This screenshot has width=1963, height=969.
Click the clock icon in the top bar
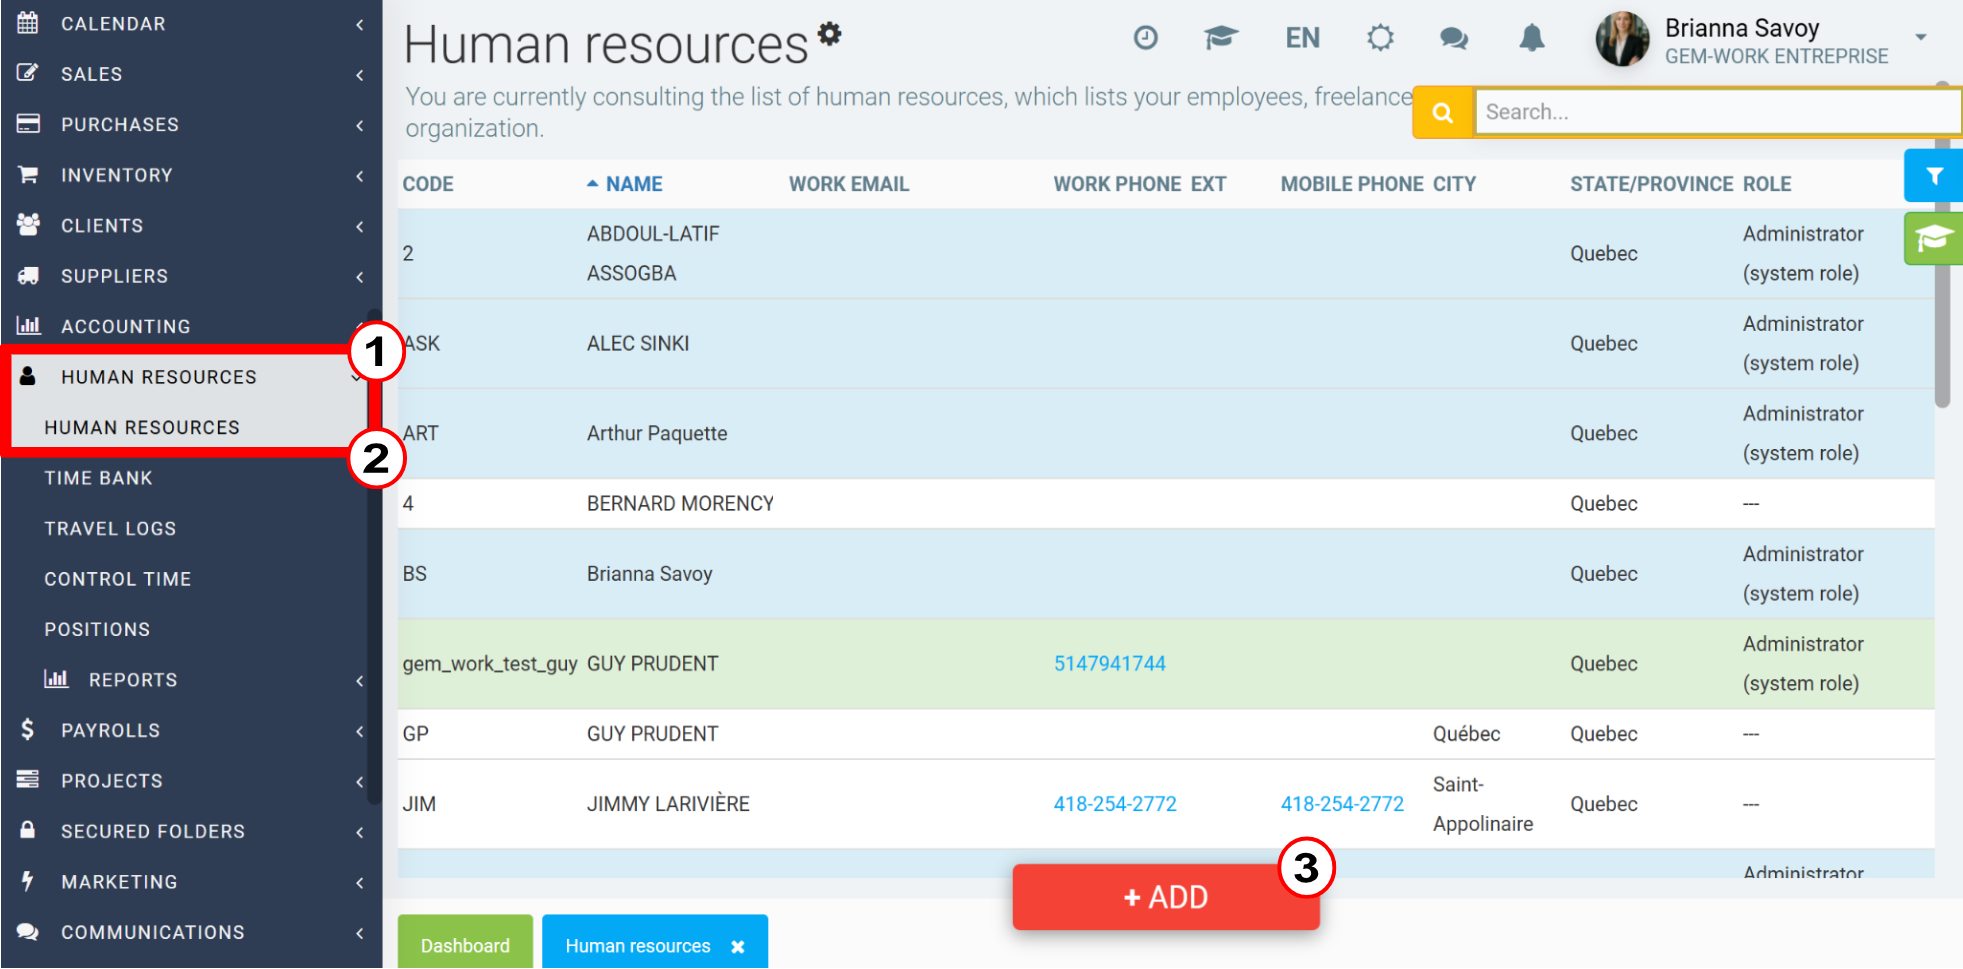click(1145, 38)
